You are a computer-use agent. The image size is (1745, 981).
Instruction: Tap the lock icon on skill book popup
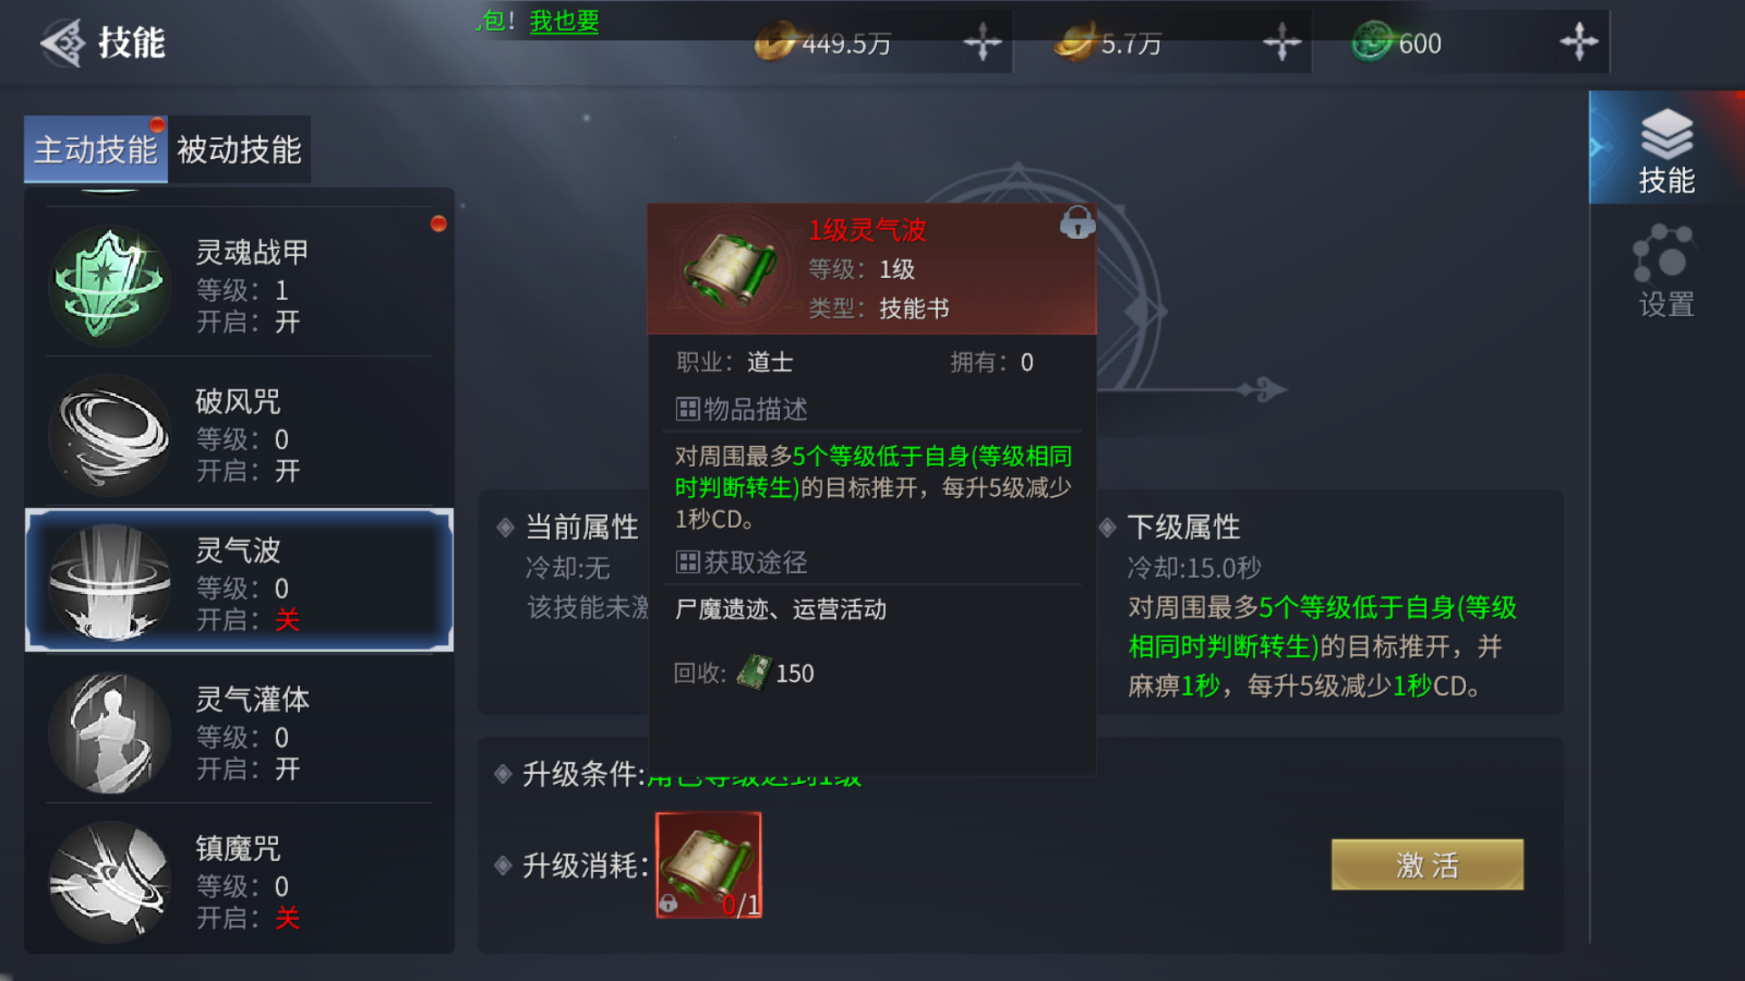[1077, 222]
